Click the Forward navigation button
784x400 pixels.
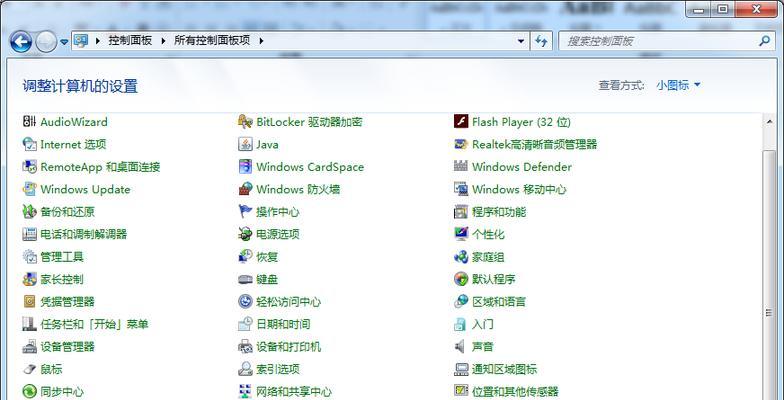[x=46, y=42]
